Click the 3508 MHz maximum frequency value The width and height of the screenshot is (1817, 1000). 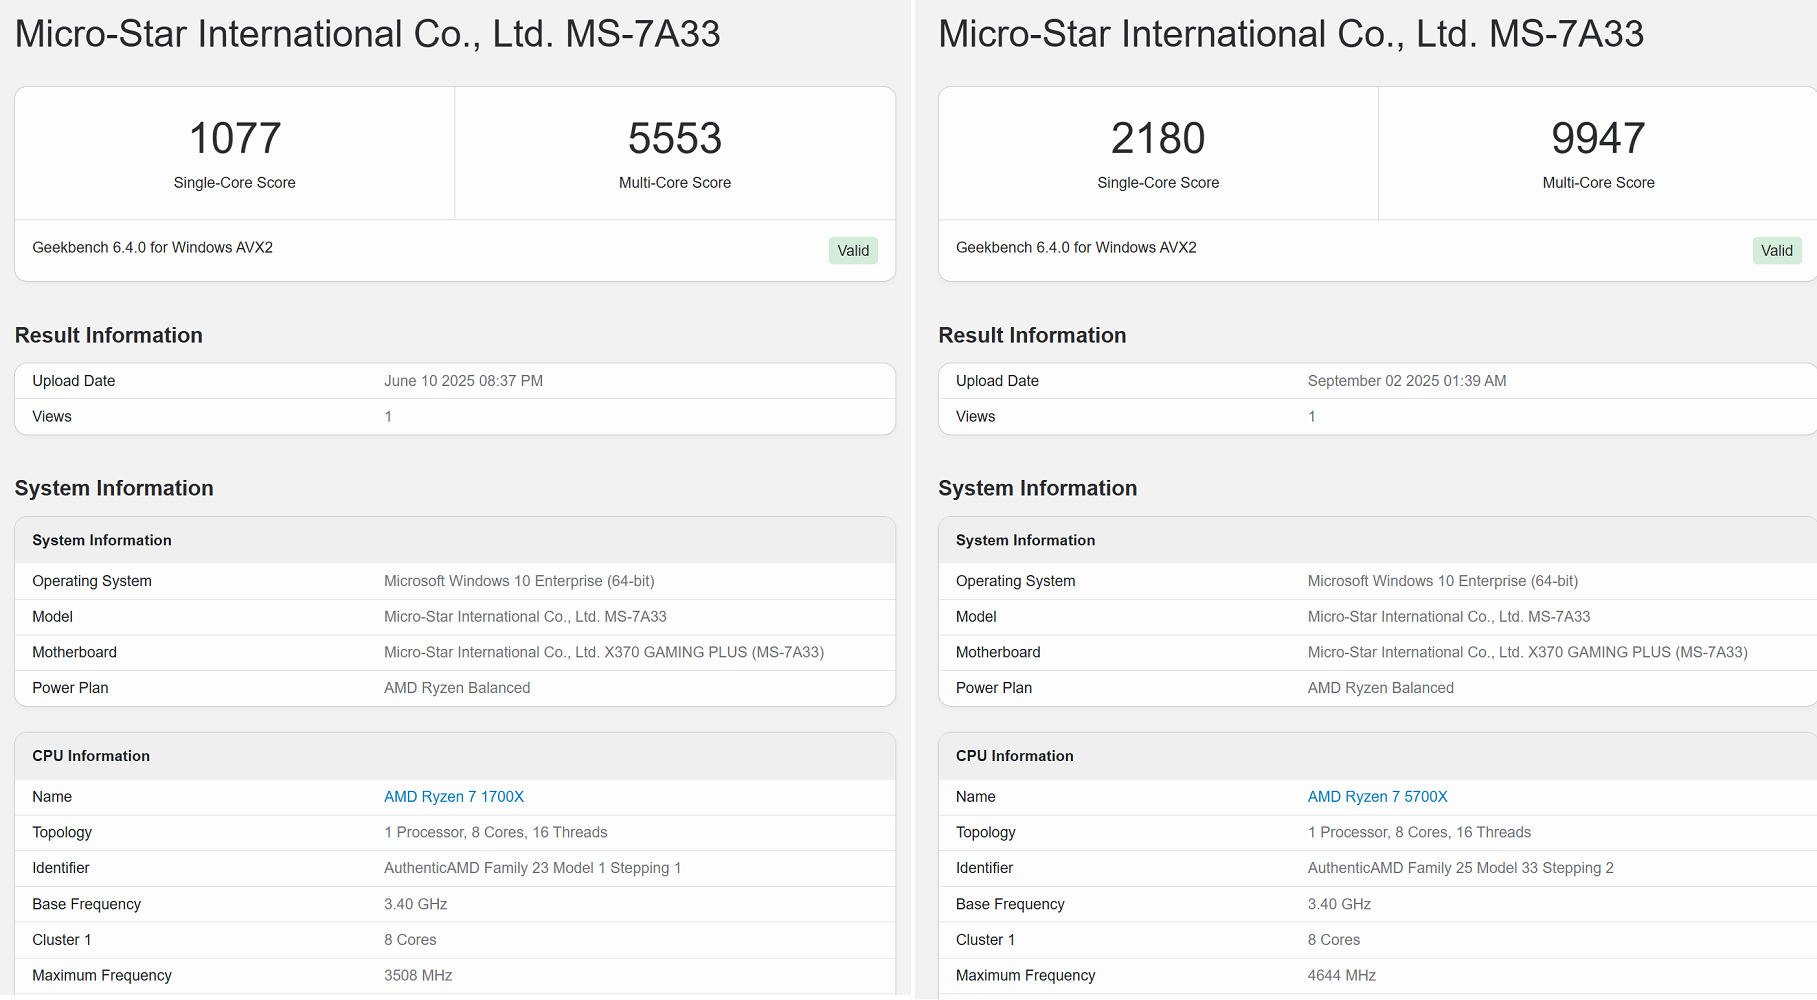(x=418, y=975)
